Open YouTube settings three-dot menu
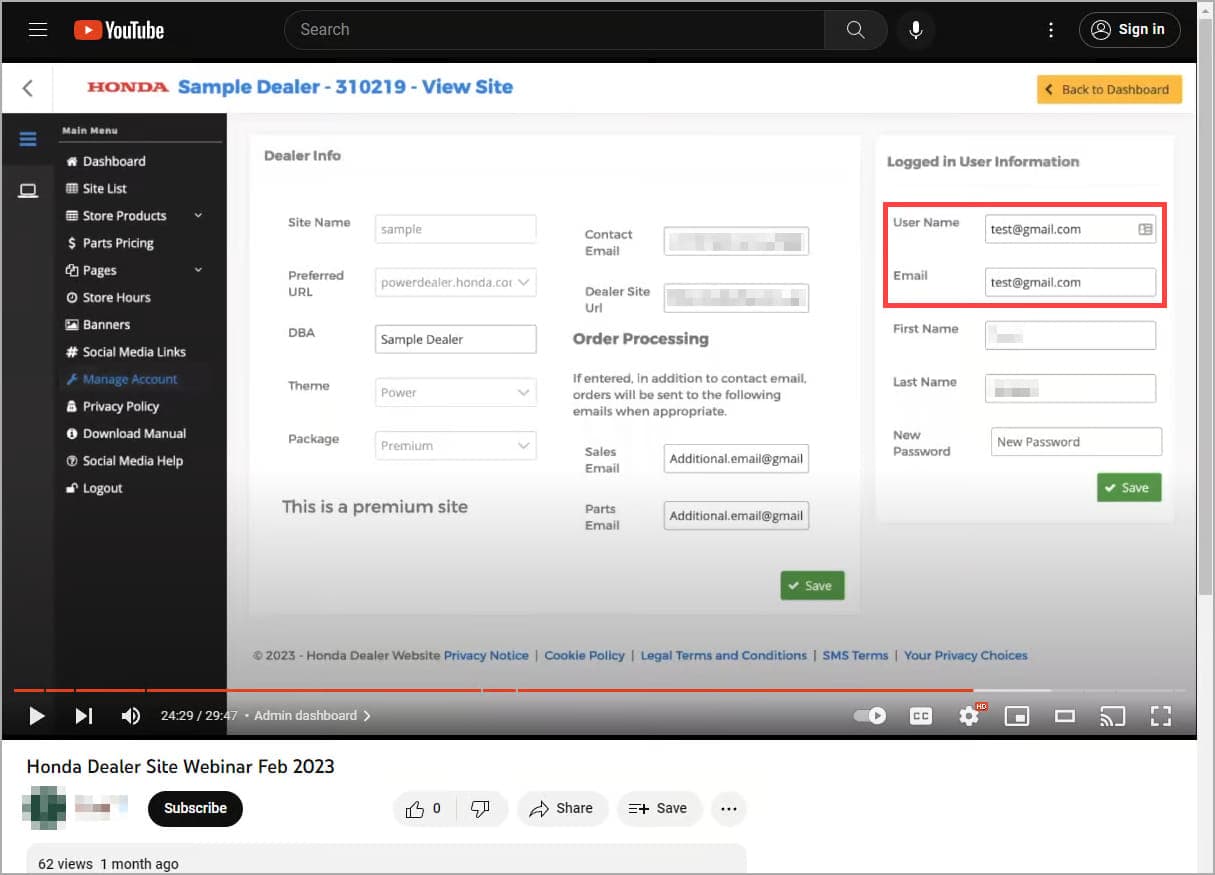Viewport: 1215px width, 875px height. (x=1050, y=30)
